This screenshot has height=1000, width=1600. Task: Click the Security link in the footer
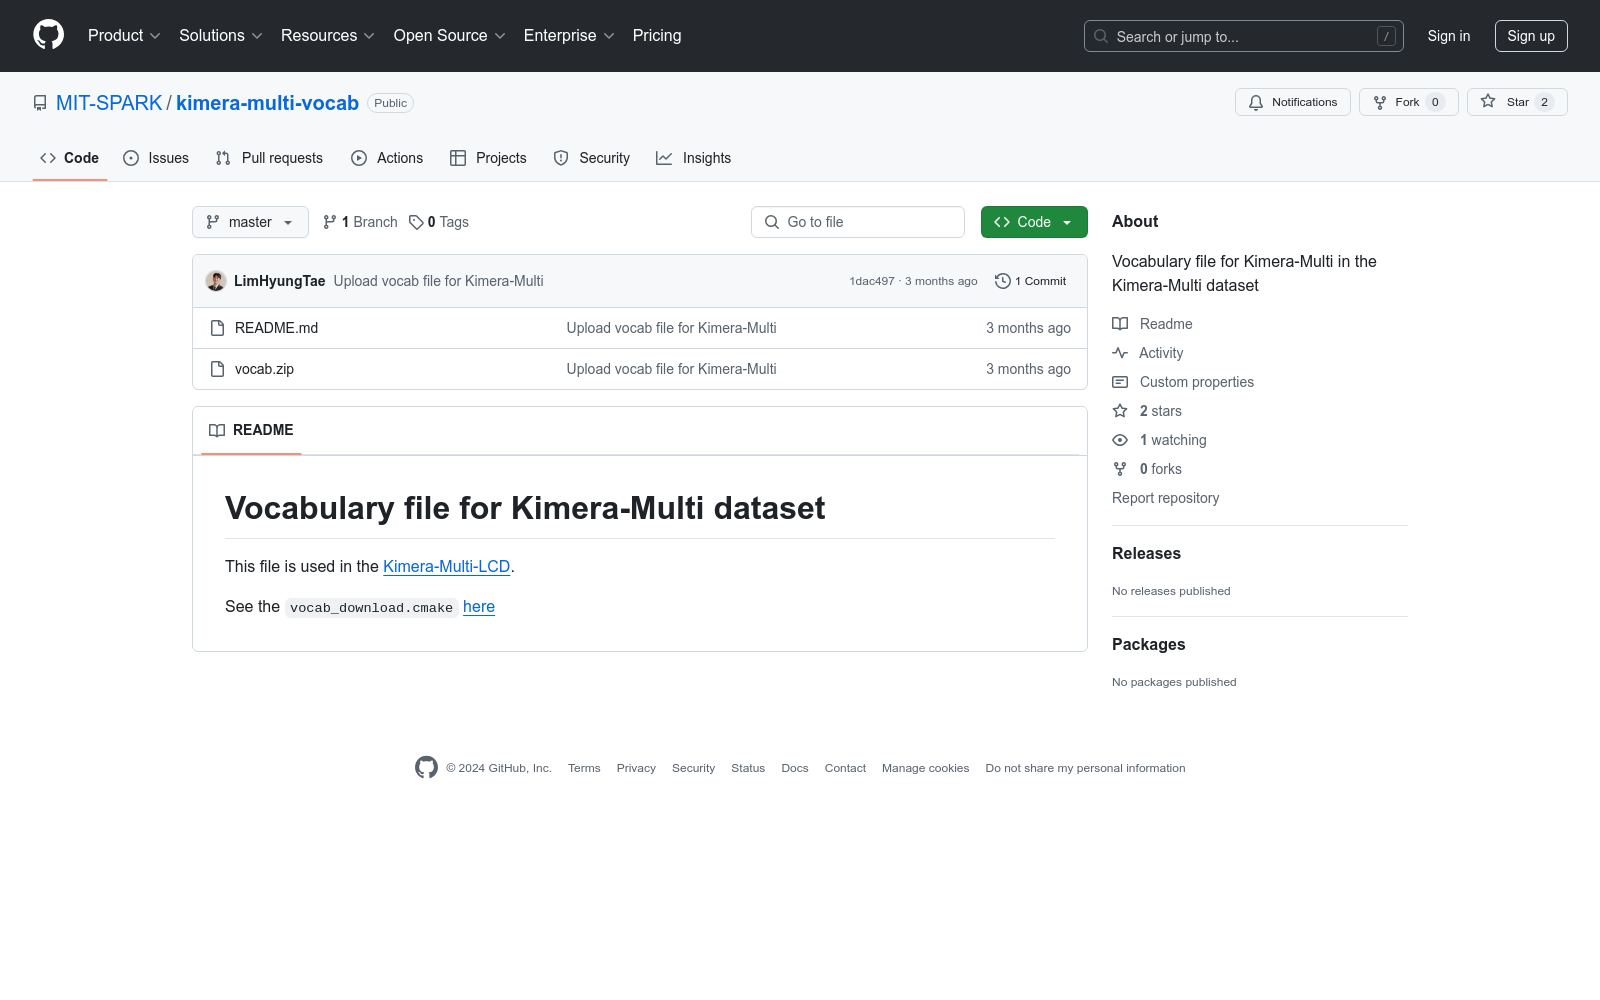(x=693, y=768)
